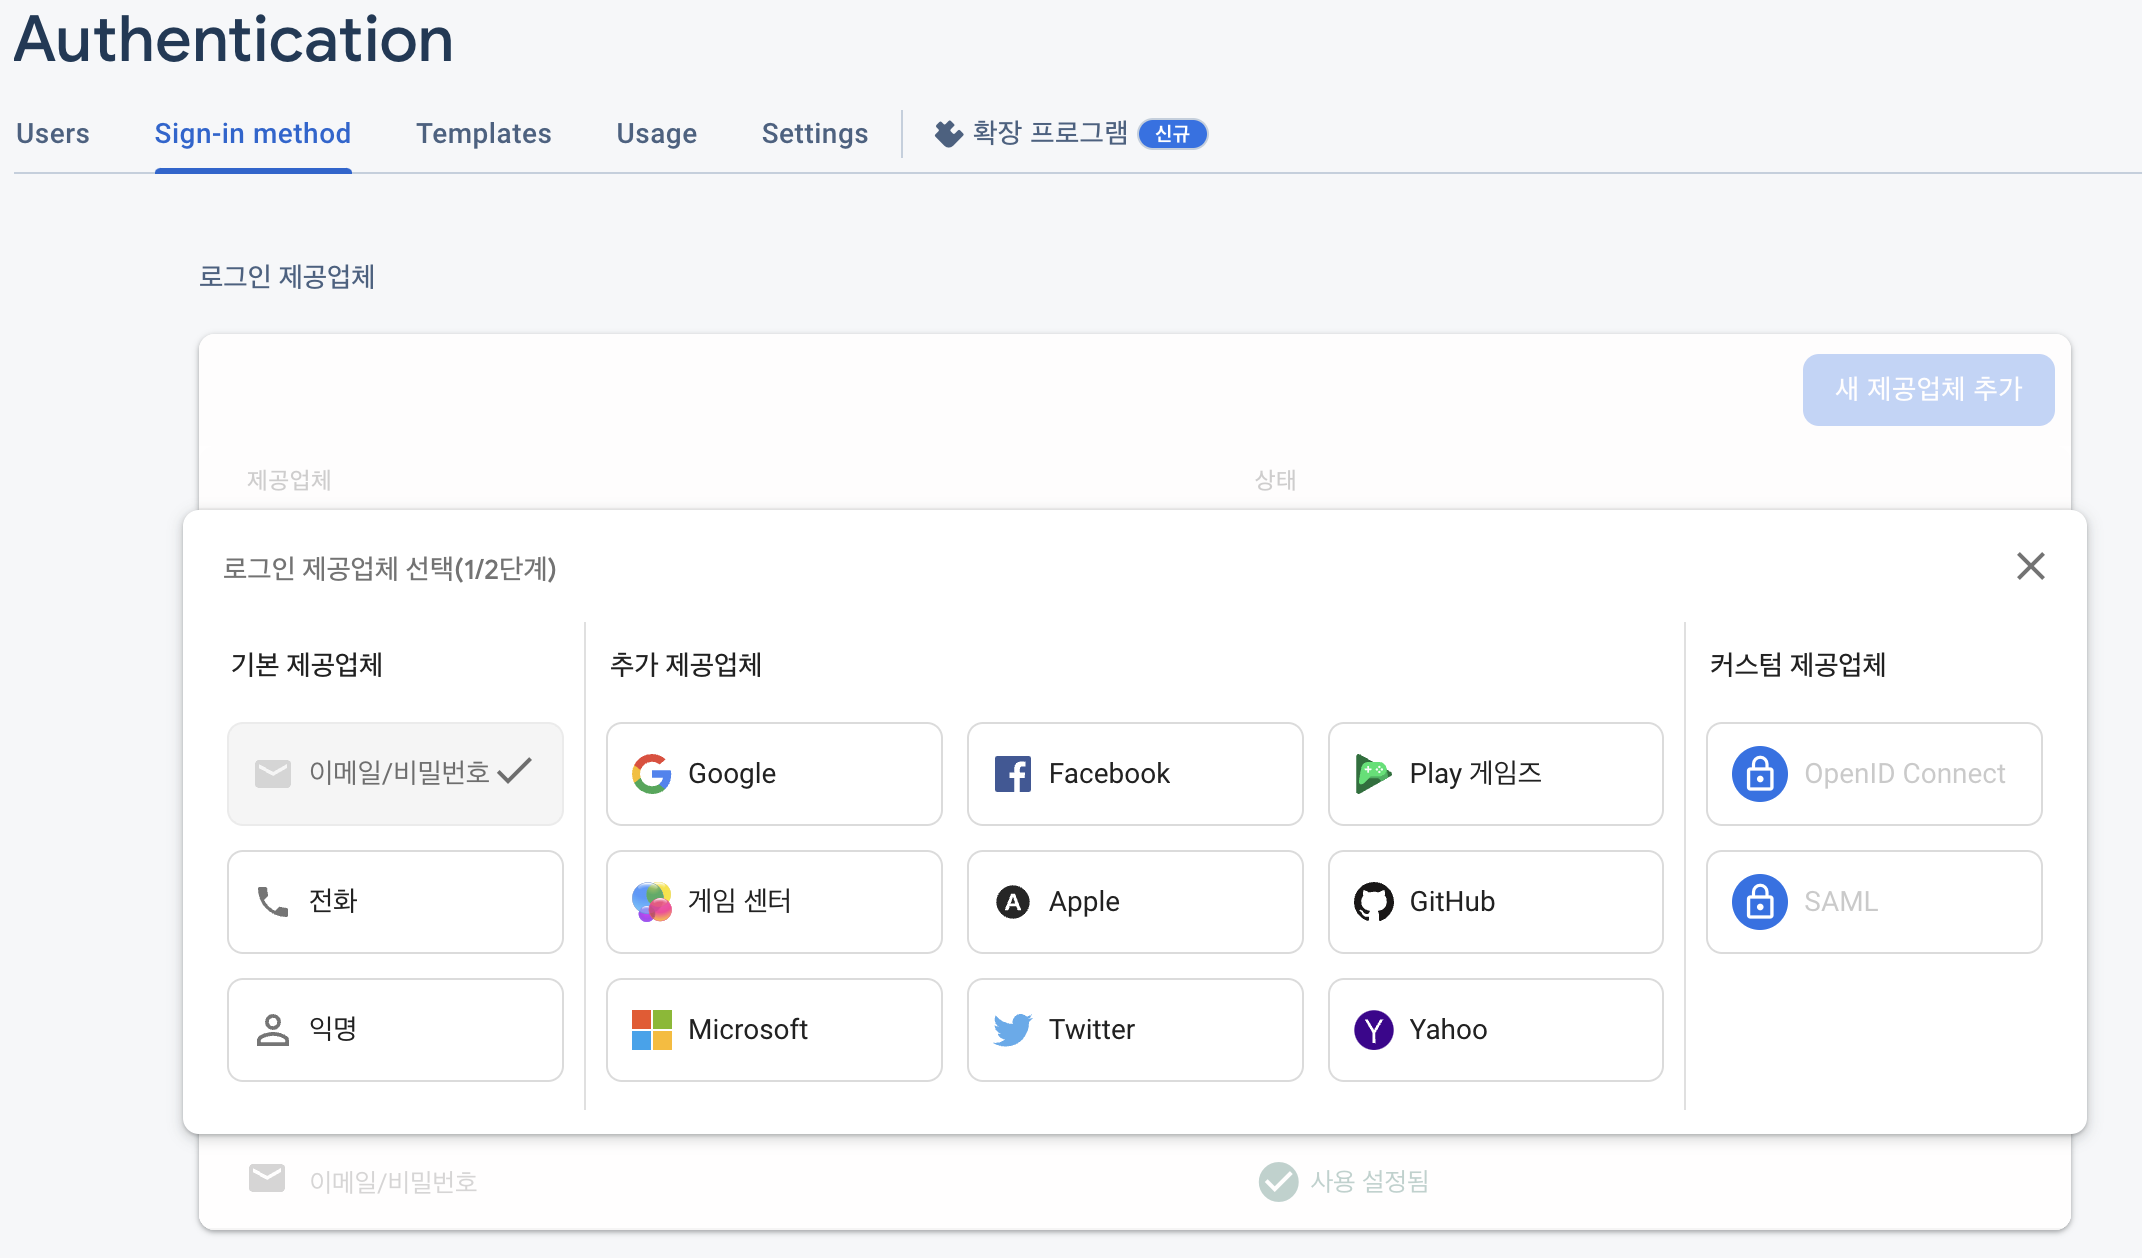Pick the Play 게임즈 provider

point(1495,773)
